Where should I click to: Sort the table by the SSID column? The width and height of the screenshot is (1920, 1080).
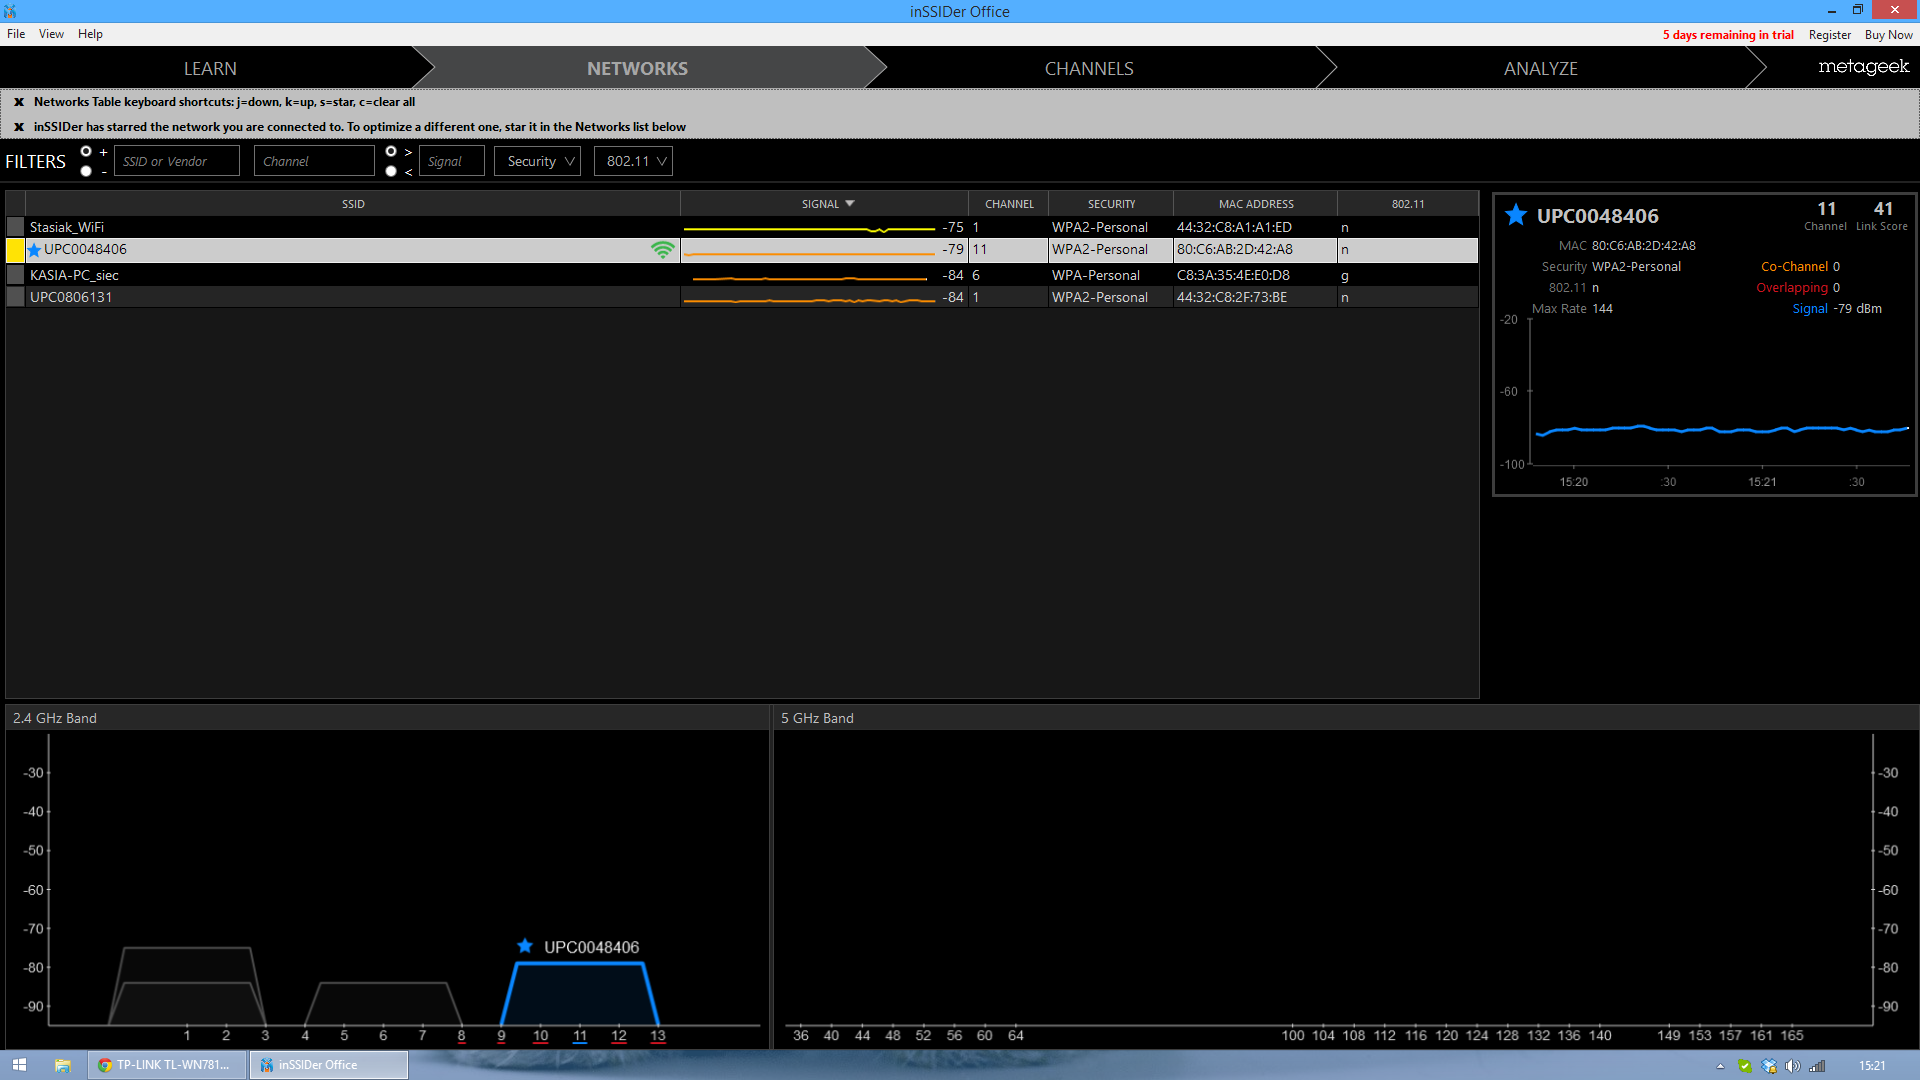(353, 204)
